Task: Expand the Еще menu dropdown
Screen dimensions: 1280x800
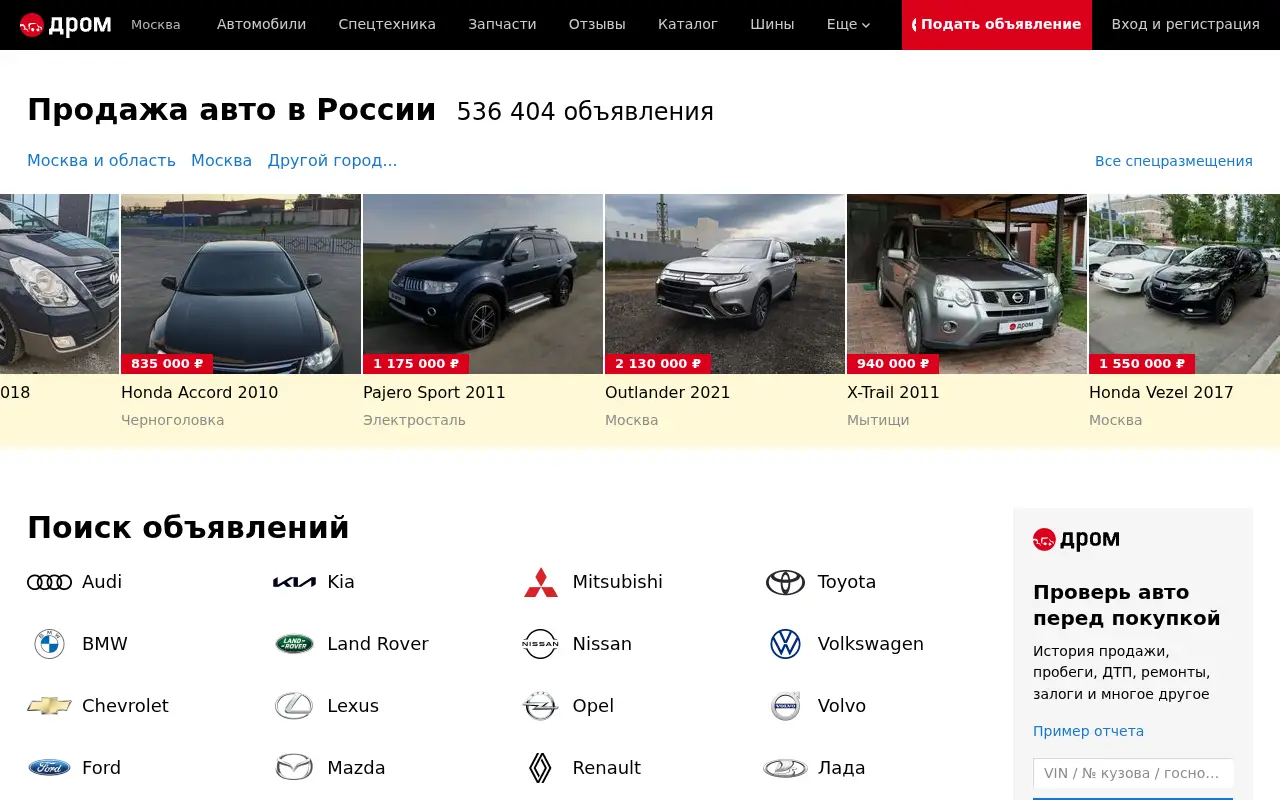Action: pos(848,24)
